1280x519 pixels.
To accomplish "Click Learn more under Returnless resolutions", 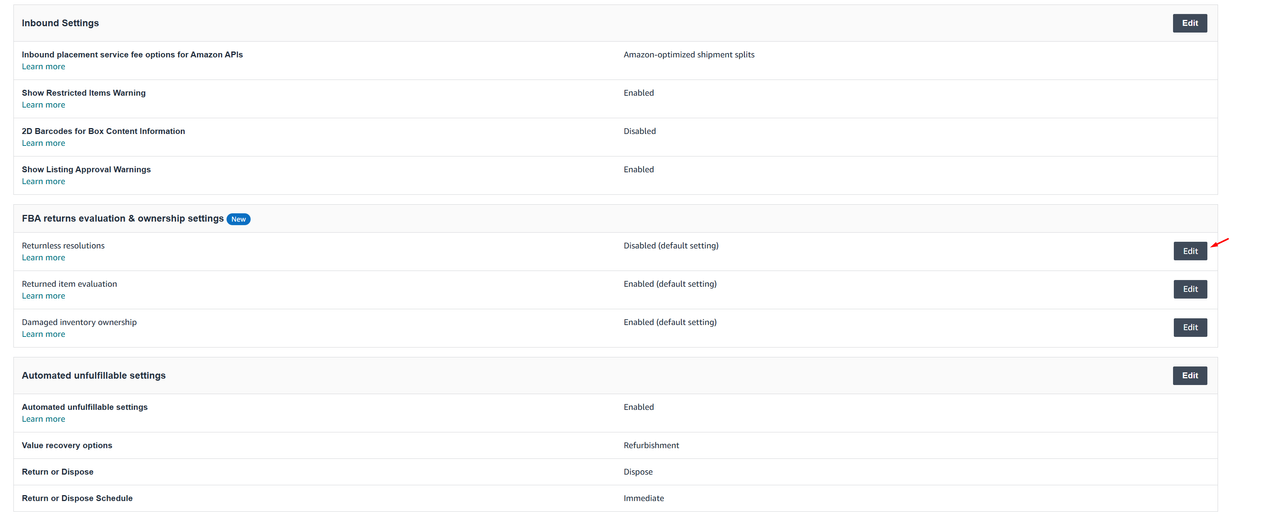I will coord(43,258).
